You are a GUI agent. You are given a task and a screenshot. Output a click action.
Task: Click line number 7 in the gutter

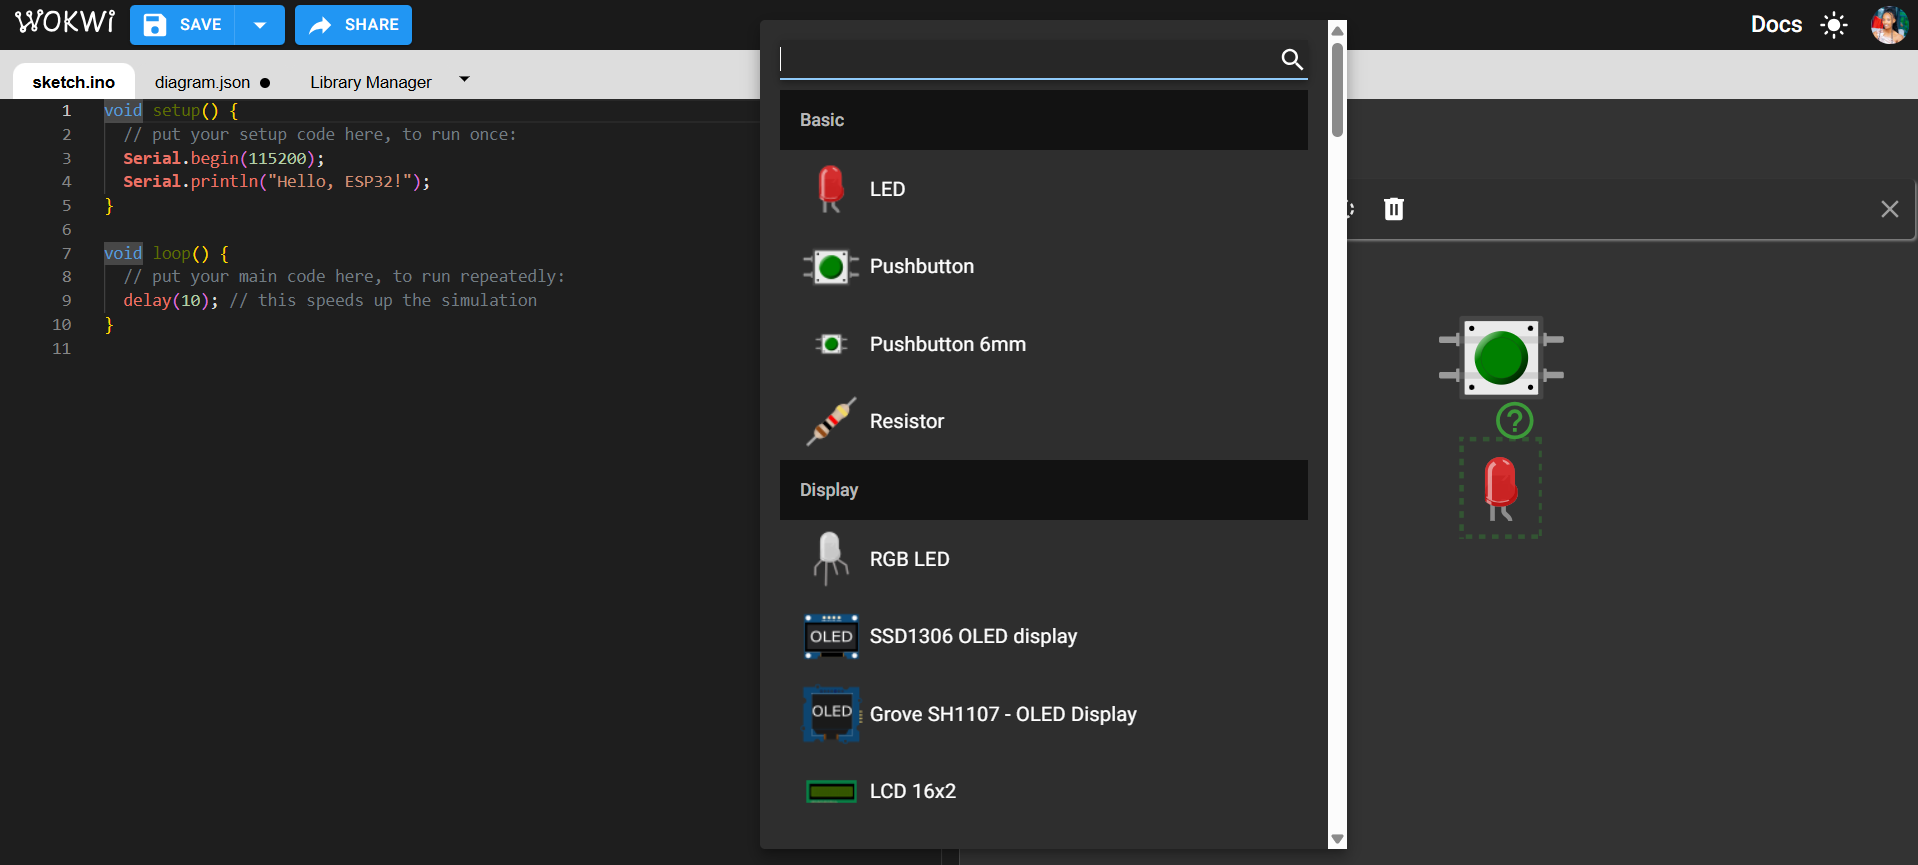tap(67, 253)
